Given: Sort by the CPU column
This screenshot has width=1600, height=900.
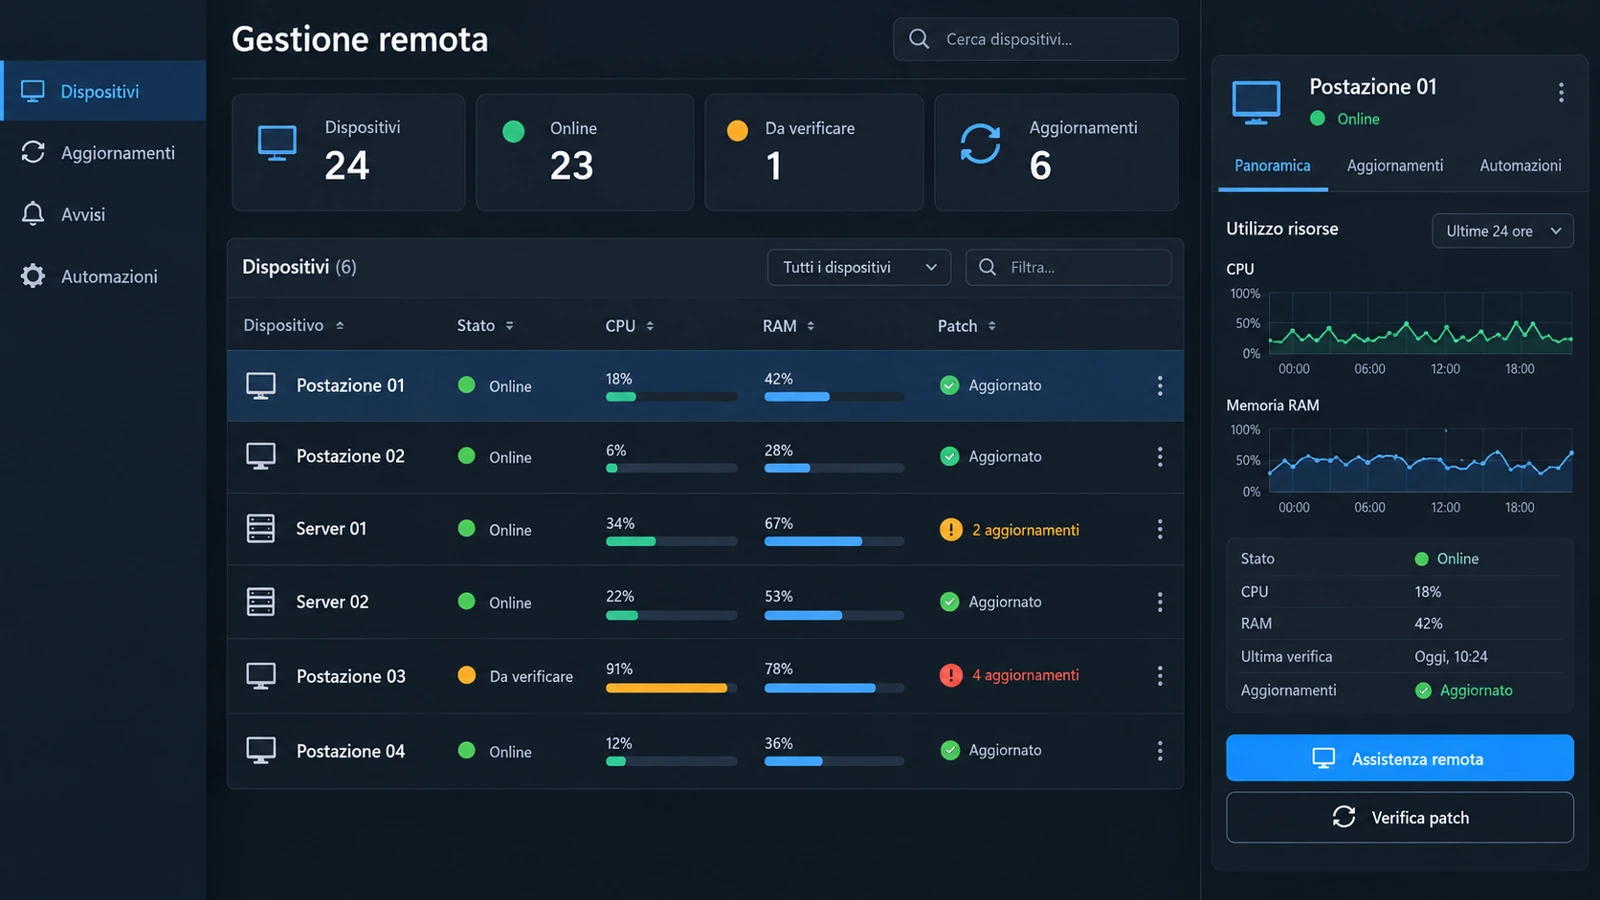Looking at the screenshot, I should (629, 326).
